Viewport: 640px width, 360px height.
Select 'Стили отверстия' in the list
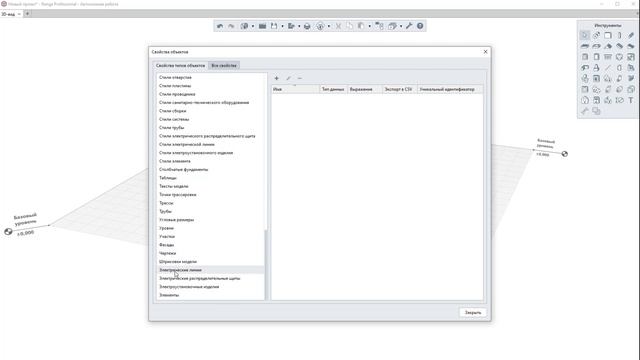[x=175, y=77]
